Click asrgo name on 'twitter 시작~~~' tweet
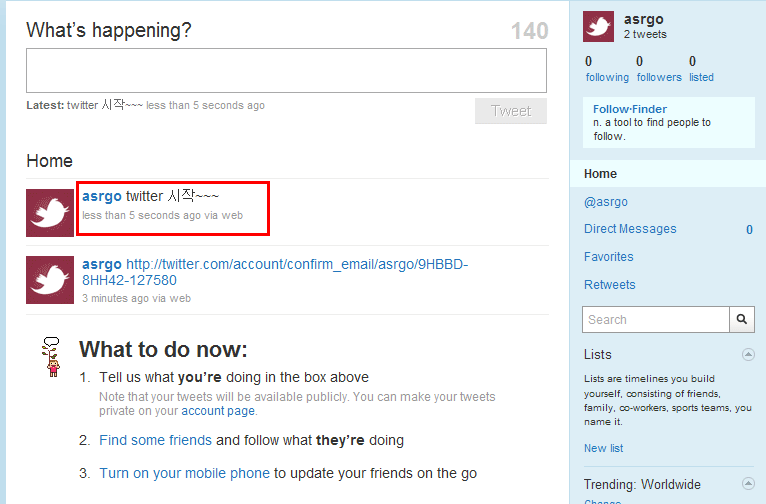766x504 pixels. [102, 196]
